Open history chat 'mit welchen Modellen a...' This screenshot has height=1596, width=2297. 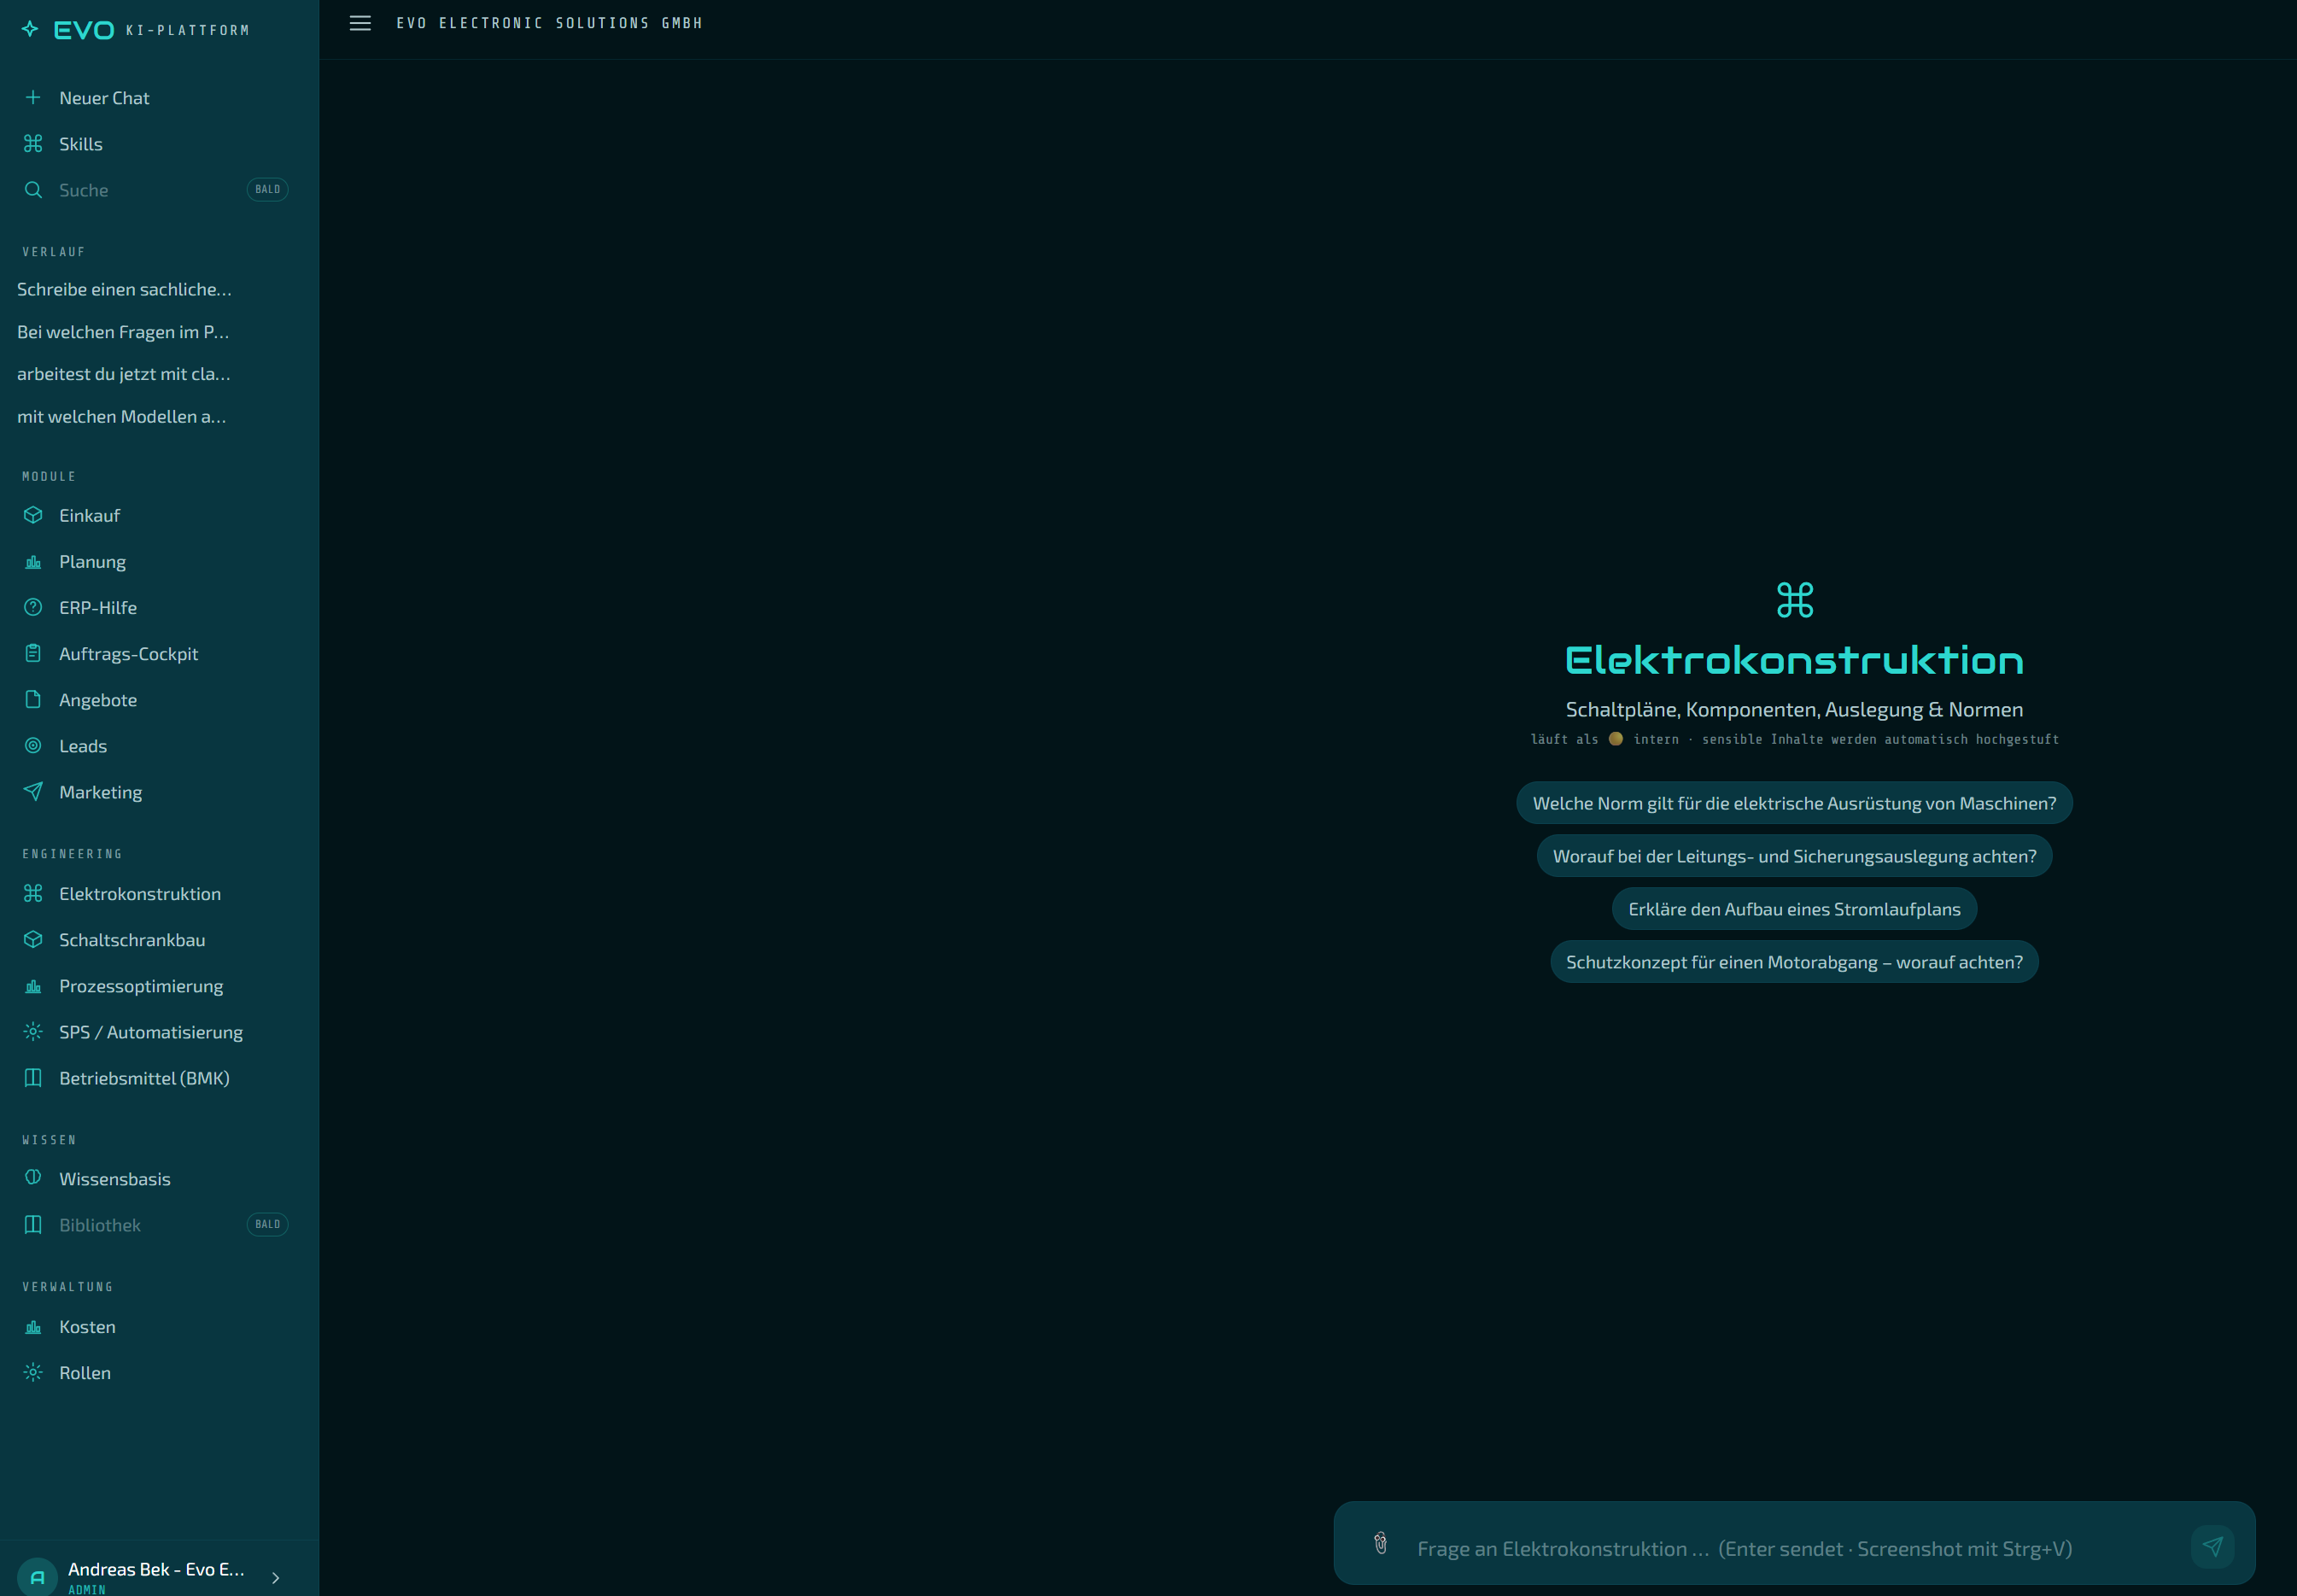pos(121,417)
